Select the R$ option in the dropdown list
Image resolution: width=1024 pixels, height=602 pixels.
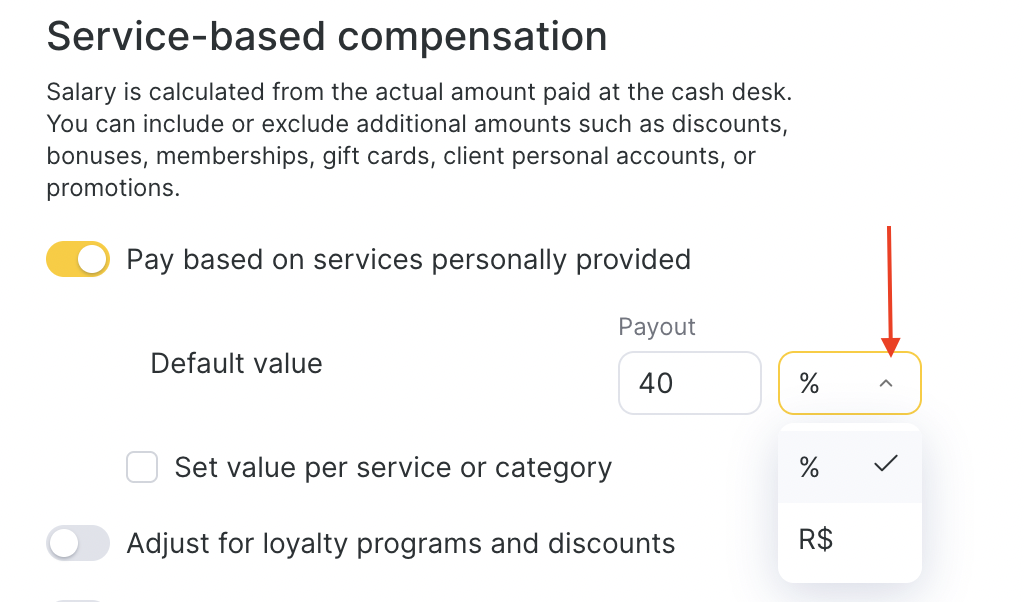click(816, 541)
